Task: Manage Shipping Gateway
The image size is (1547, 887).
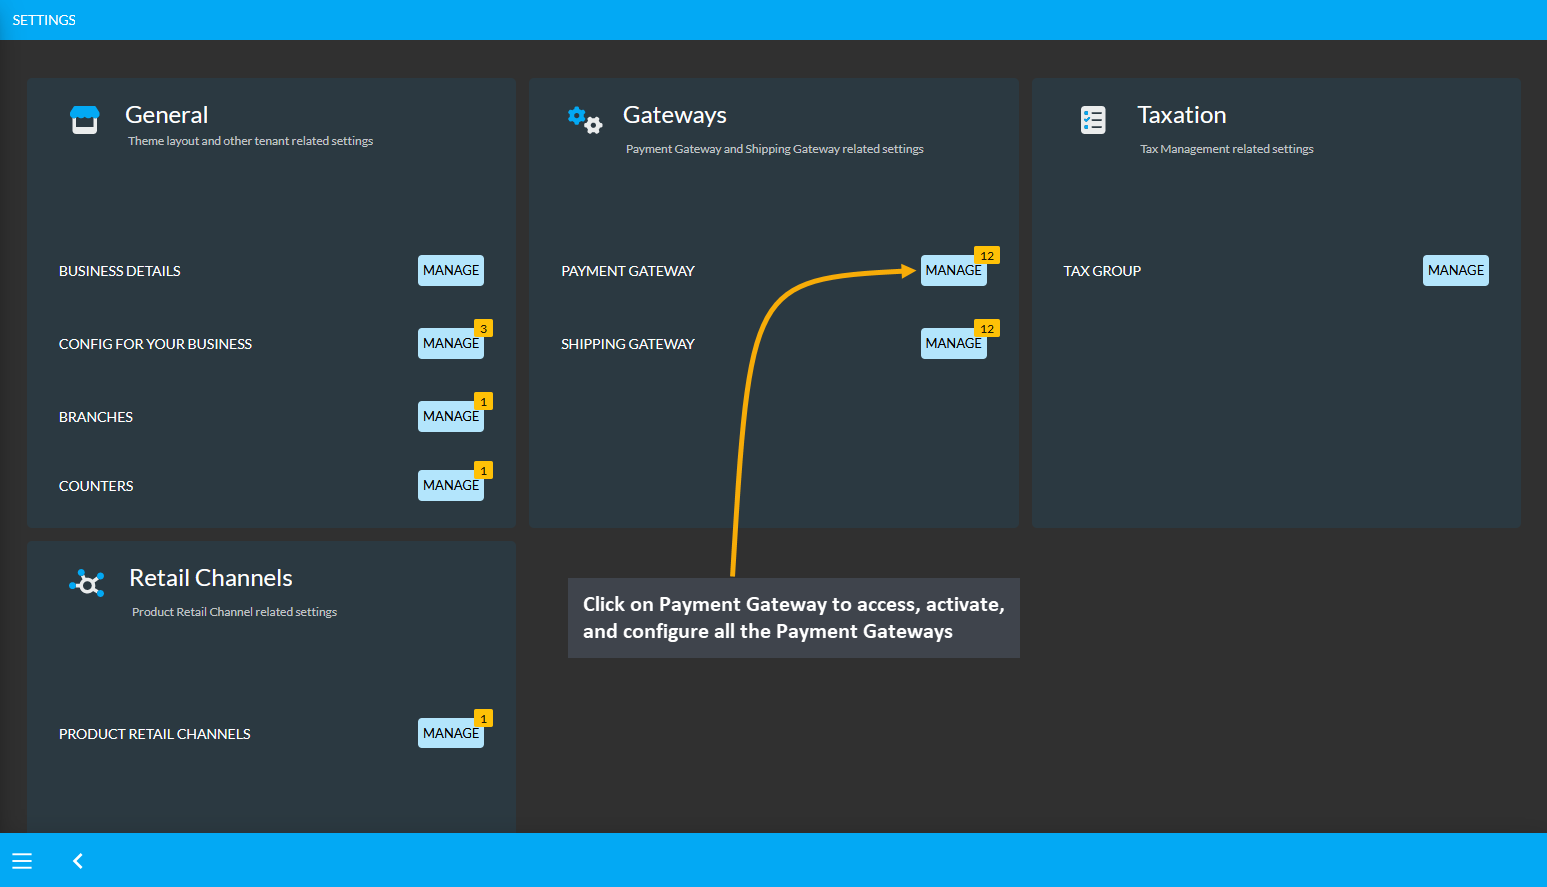Action: point(954,343)
